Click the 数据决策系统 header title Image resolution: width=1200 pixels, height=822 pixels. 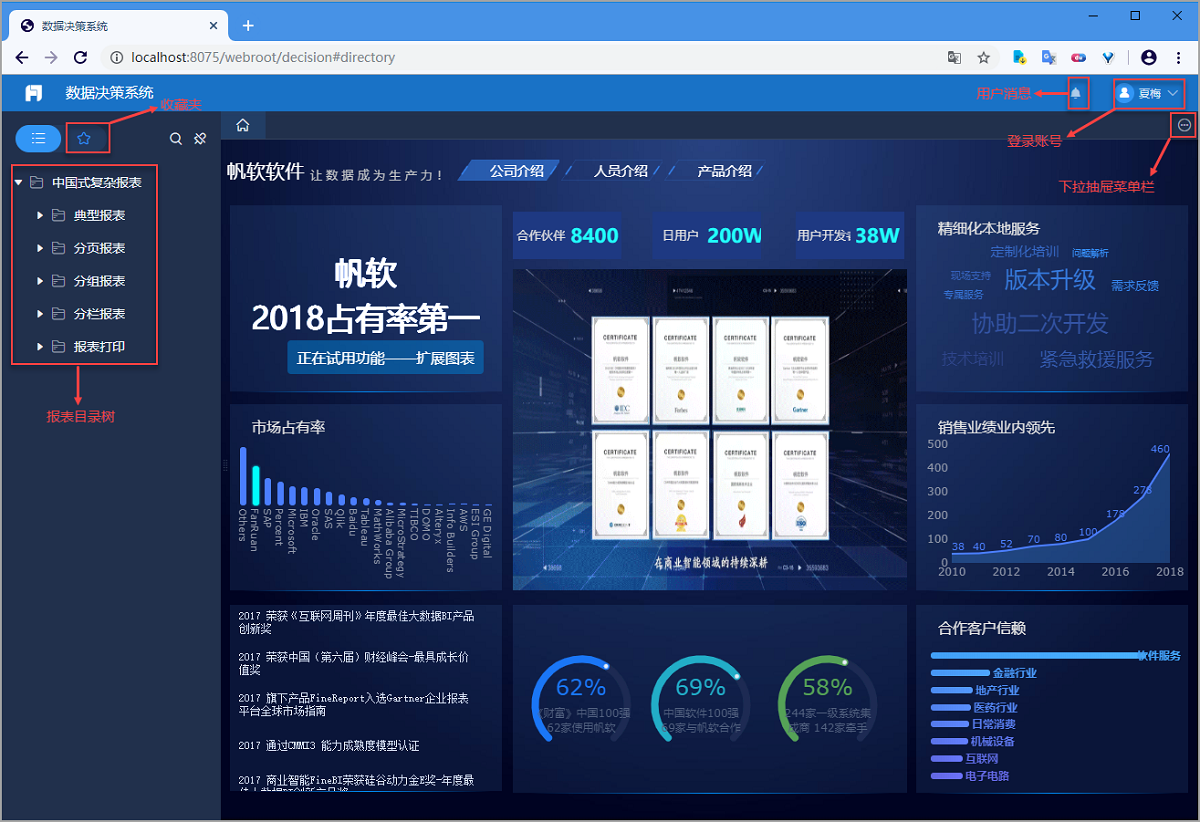(109, 93)
